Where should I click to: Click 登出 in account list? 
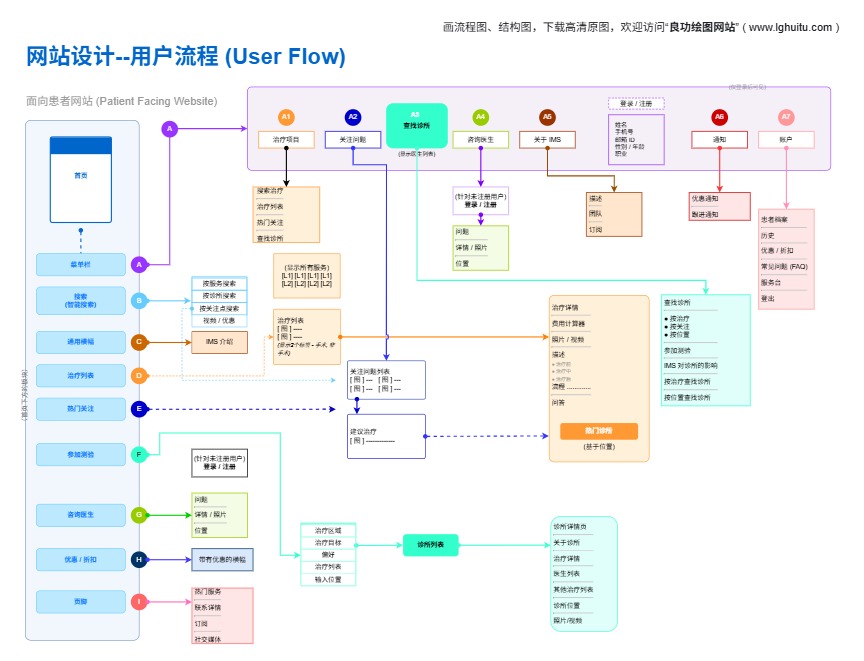pos(768,299)
